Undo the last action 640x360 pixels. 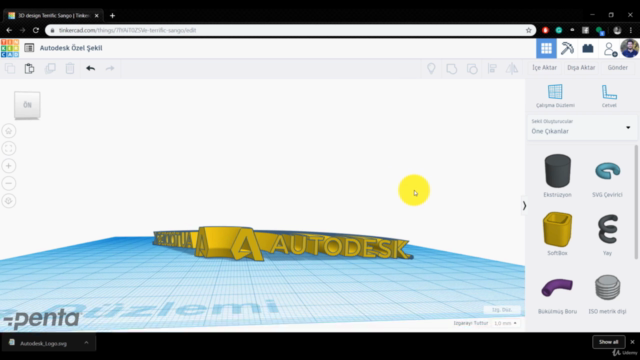[90, 68]
